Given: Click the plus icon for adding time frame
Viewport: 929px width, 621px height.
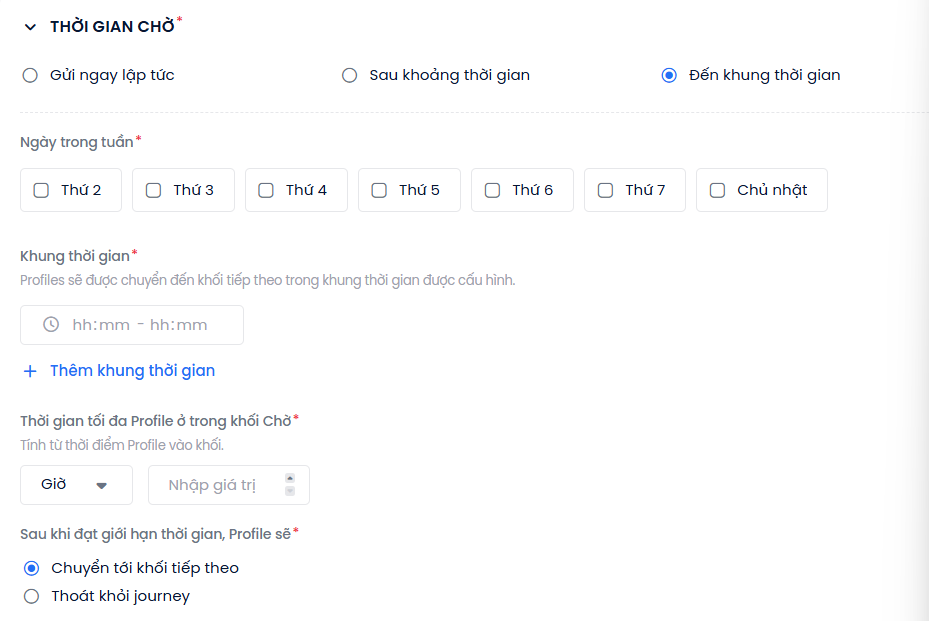Looking at the screenshot, I should (x=30, y=371).
